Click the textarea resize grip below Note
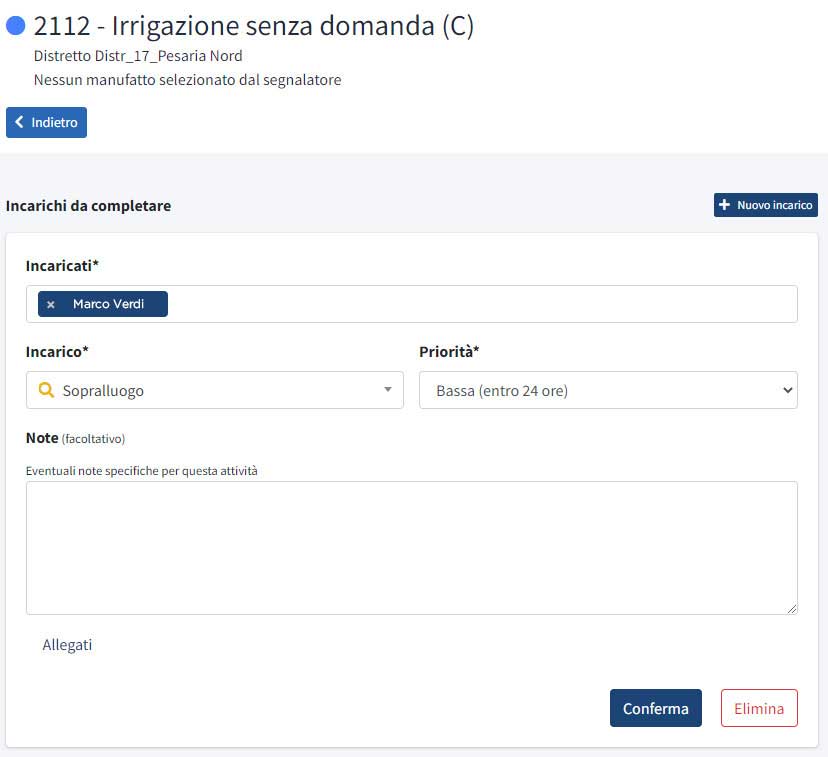Image resolution: width=828 pixels, height=757 pixels. 793,608
